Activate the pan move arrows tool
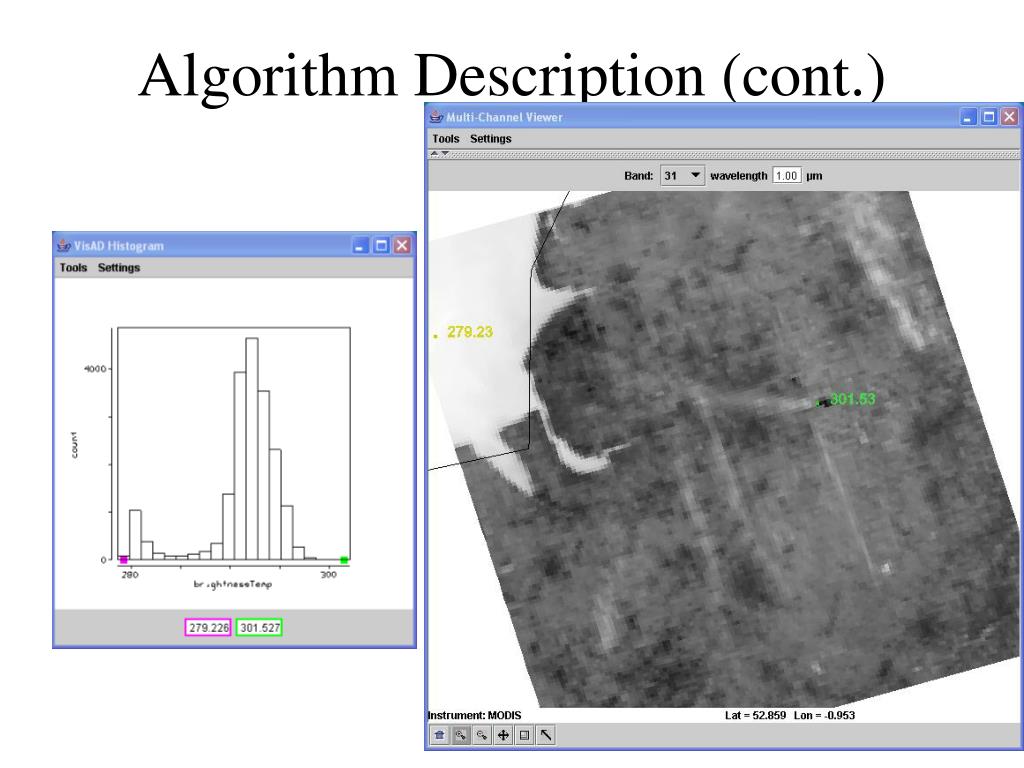 coord(503,736)
